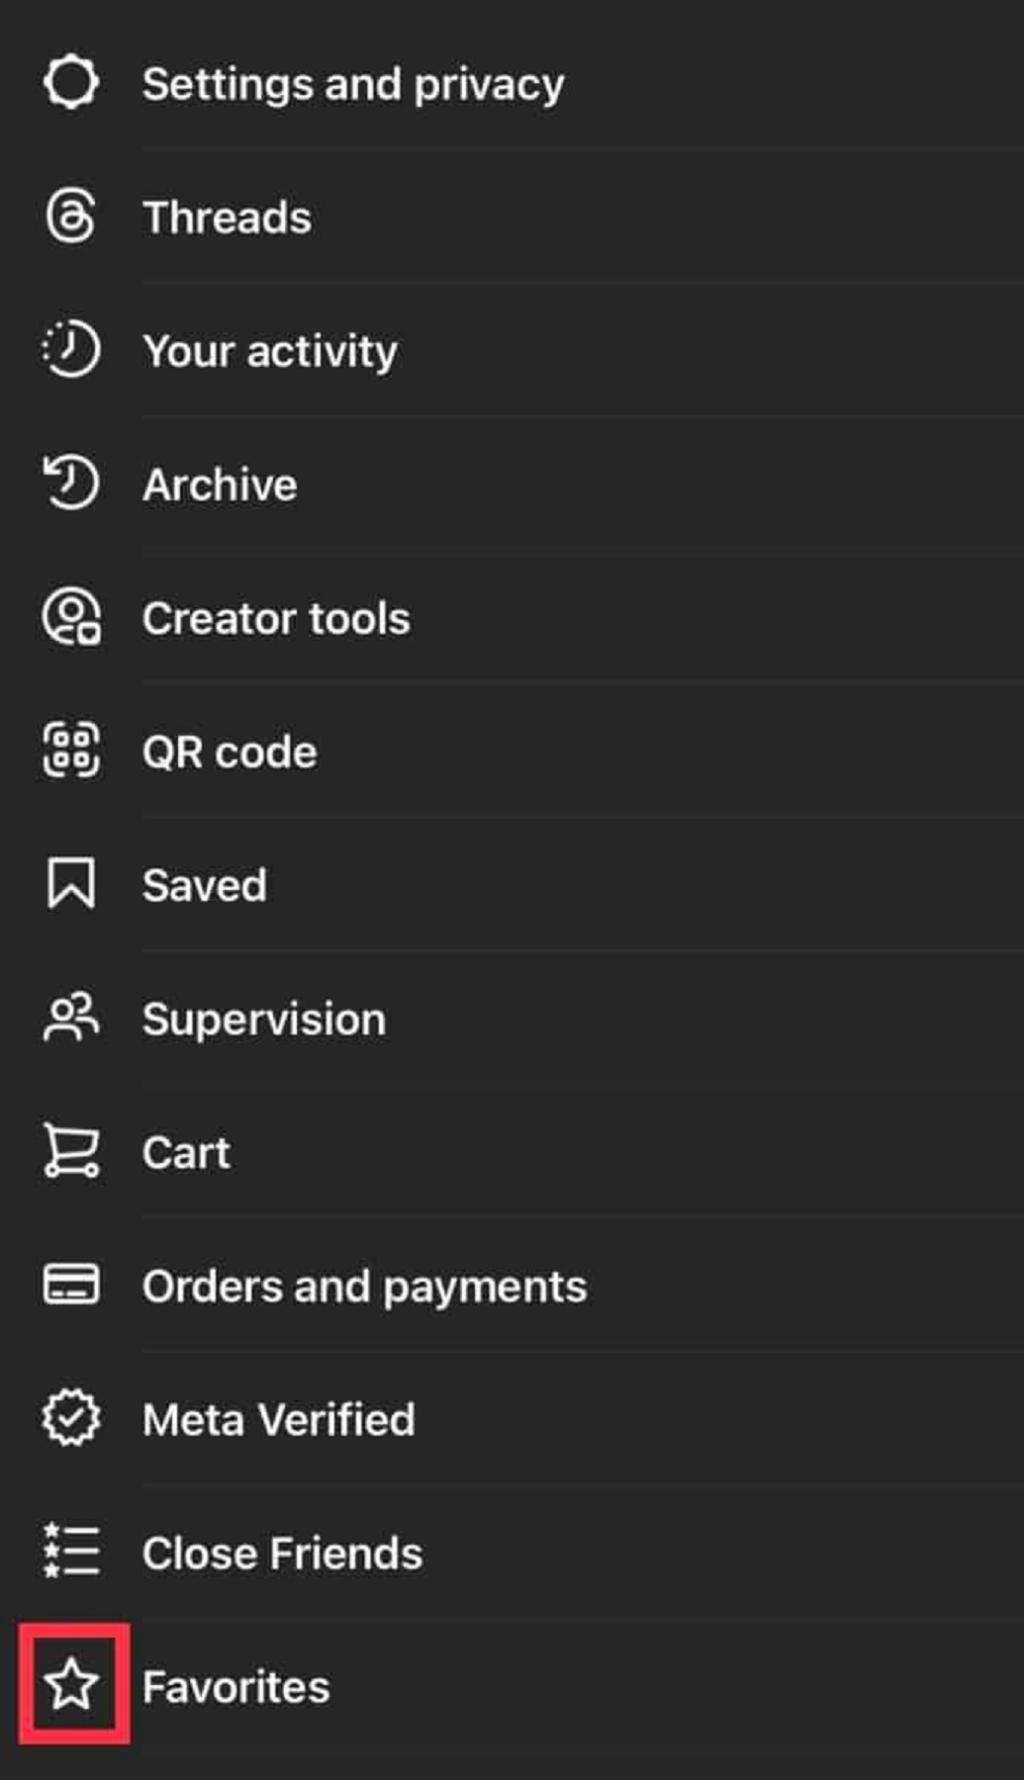Tap the Orders and payments card icon
This screenshot has width=1024, height=1780.
click(x=71, y=1285)
